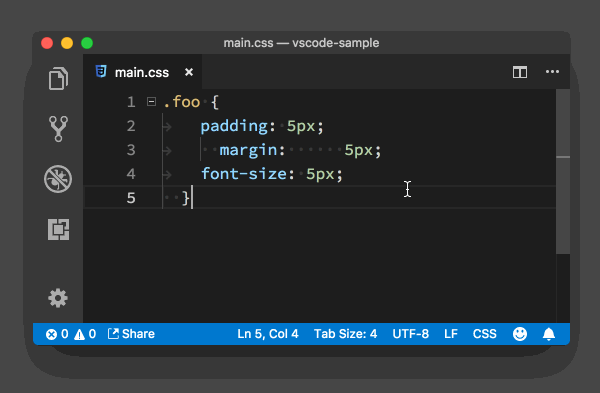The height and width of the screenshot is (393, 600).
Task: Click the Split Editor icon
Action: pos(520,72)
